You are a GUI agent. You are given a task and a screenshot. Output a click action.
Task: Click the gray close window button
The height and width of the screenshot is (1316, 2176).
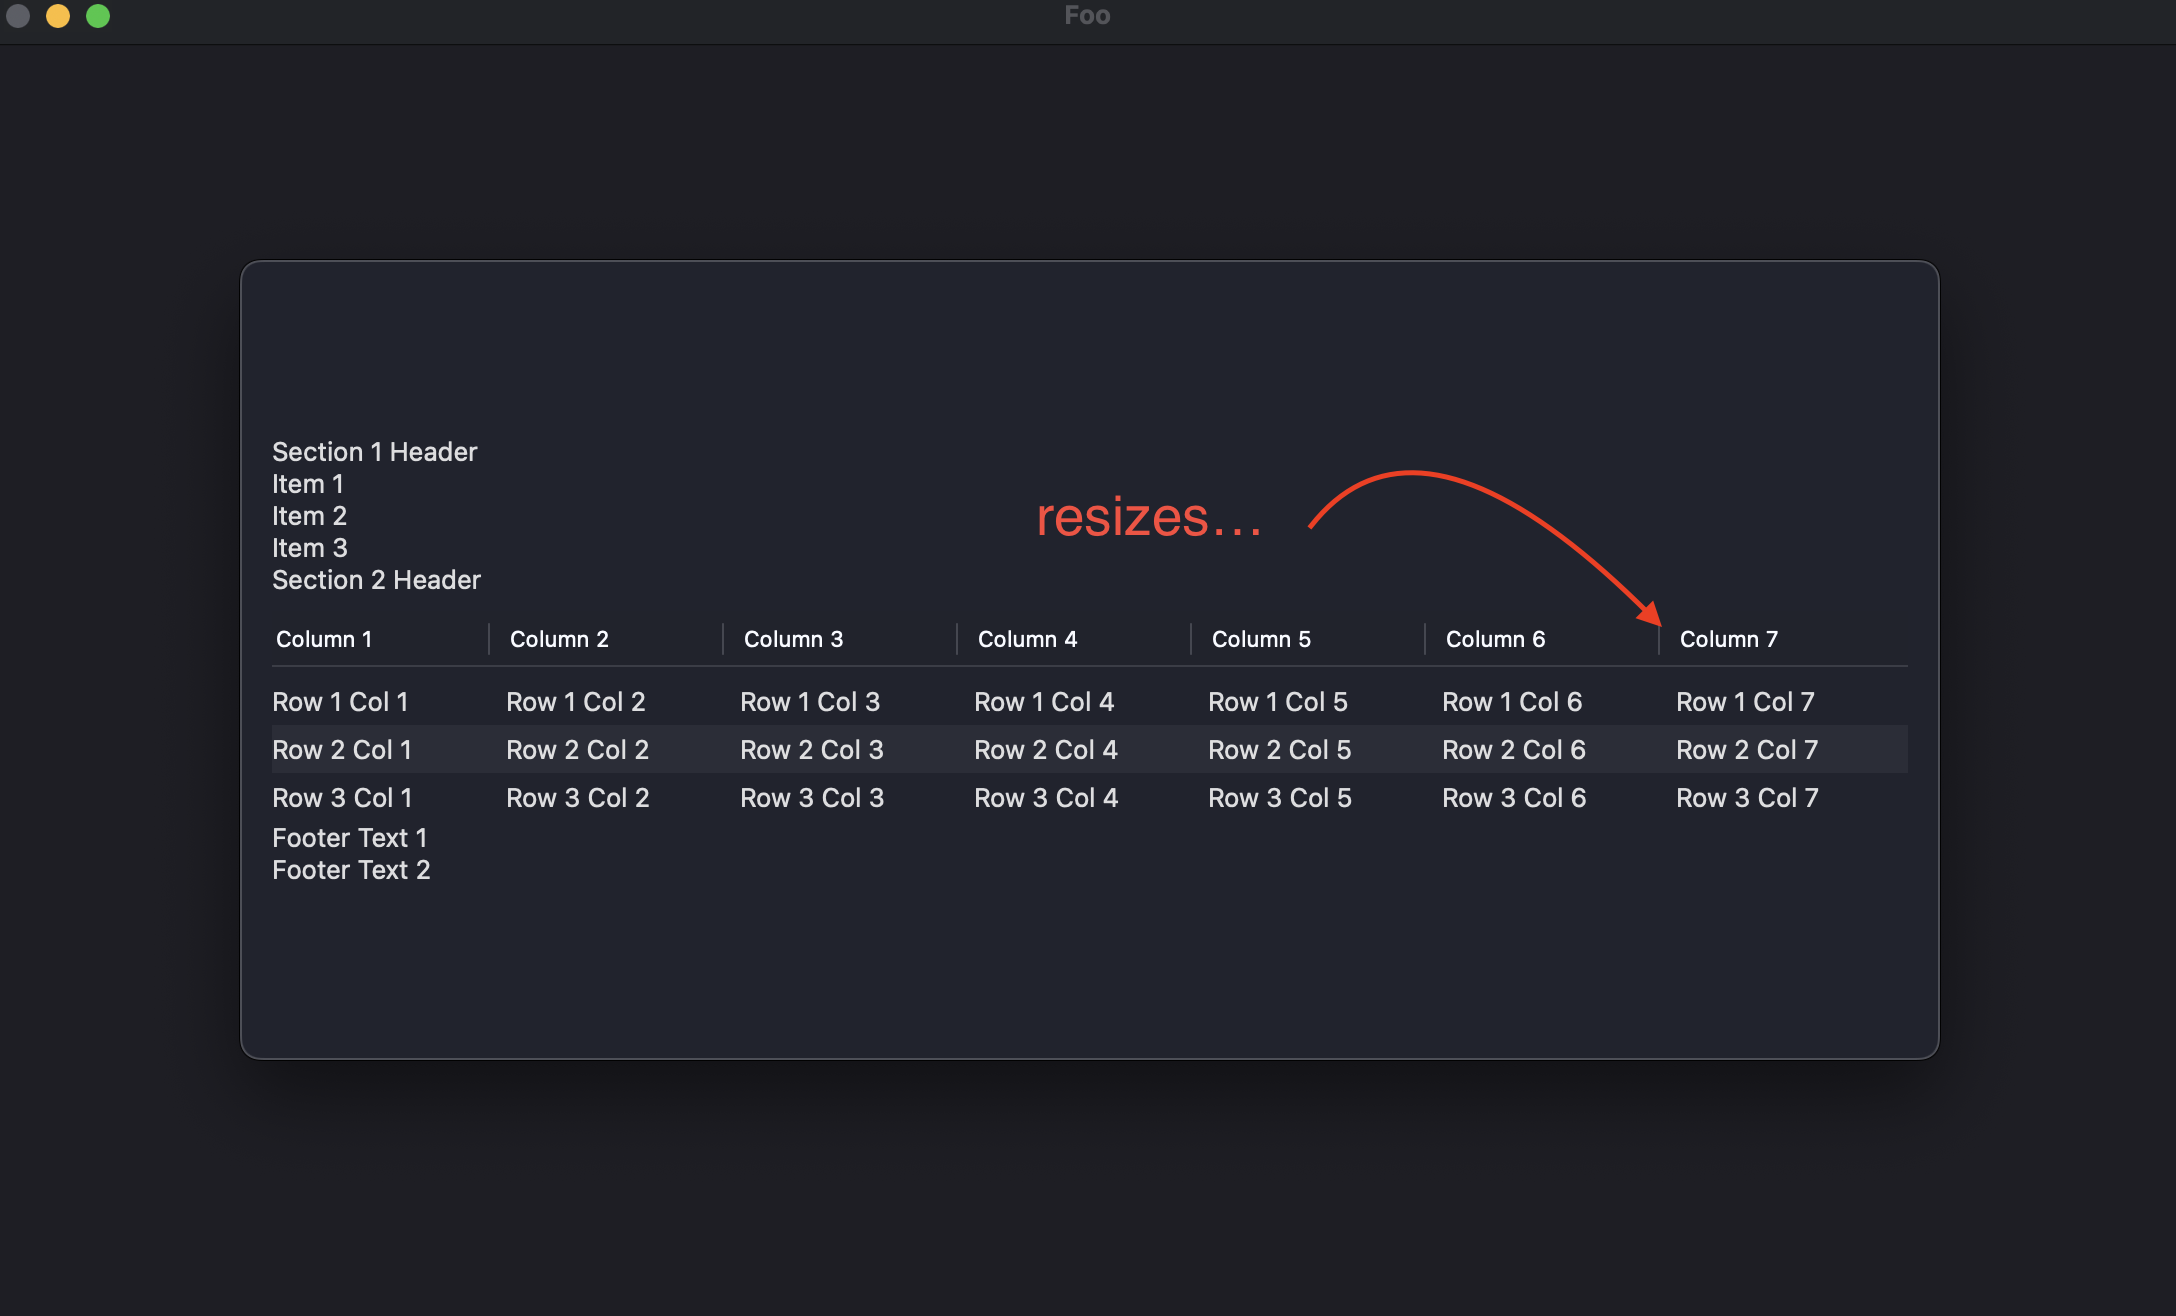coord(18,16)
